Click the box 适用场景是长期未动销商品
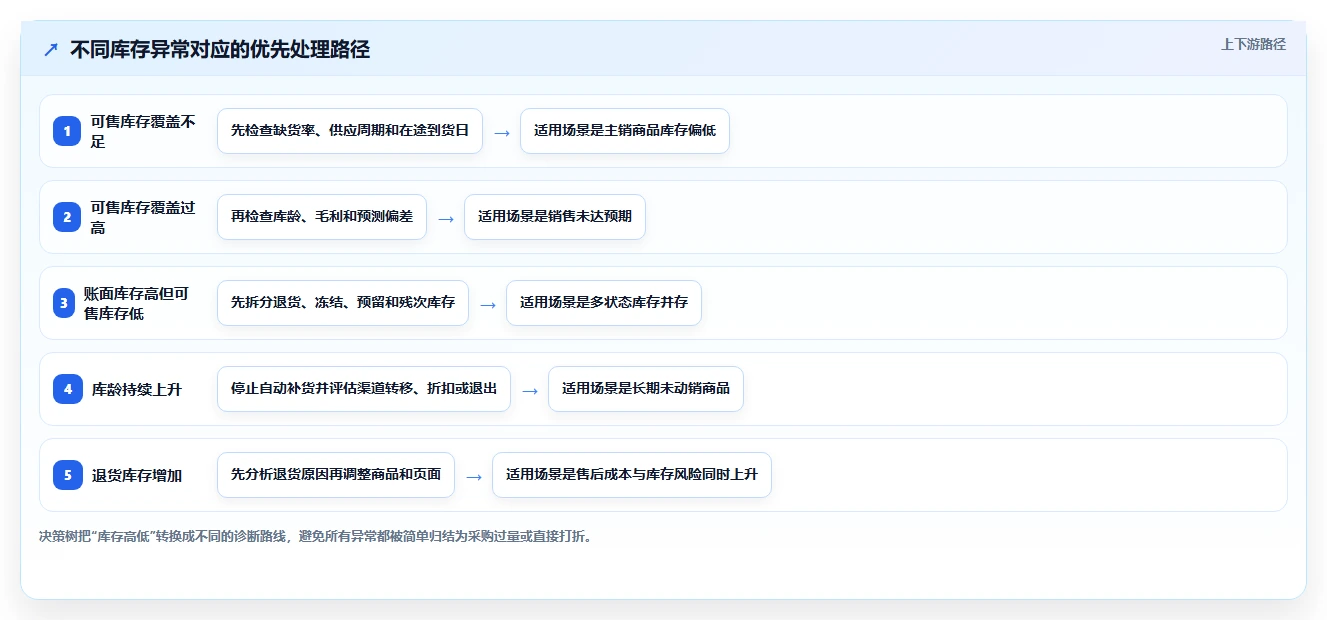 (x=646, y=389)
